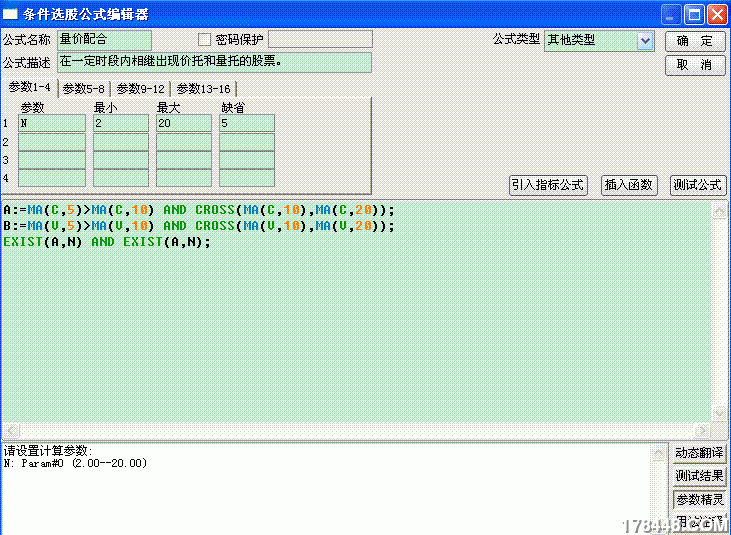Screen dimensions: 731x535
Task: Click the formula line starting with B:=MA(V,5)
Action: [199, 226]
